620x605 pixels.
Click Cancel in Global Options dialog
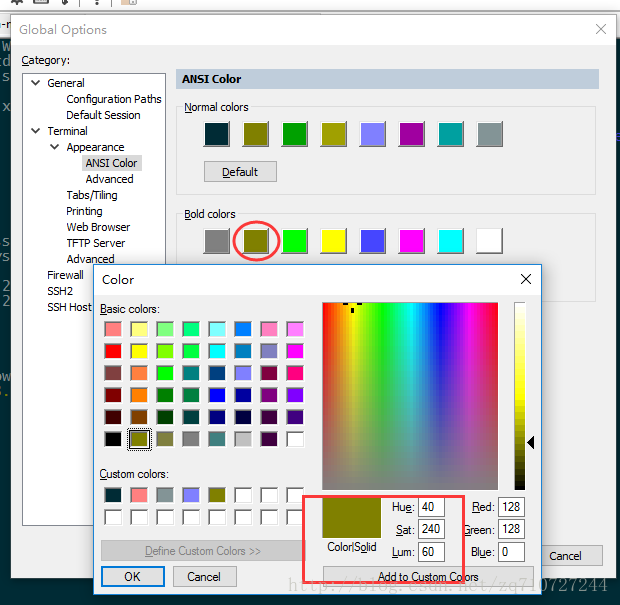pos(565,556)
